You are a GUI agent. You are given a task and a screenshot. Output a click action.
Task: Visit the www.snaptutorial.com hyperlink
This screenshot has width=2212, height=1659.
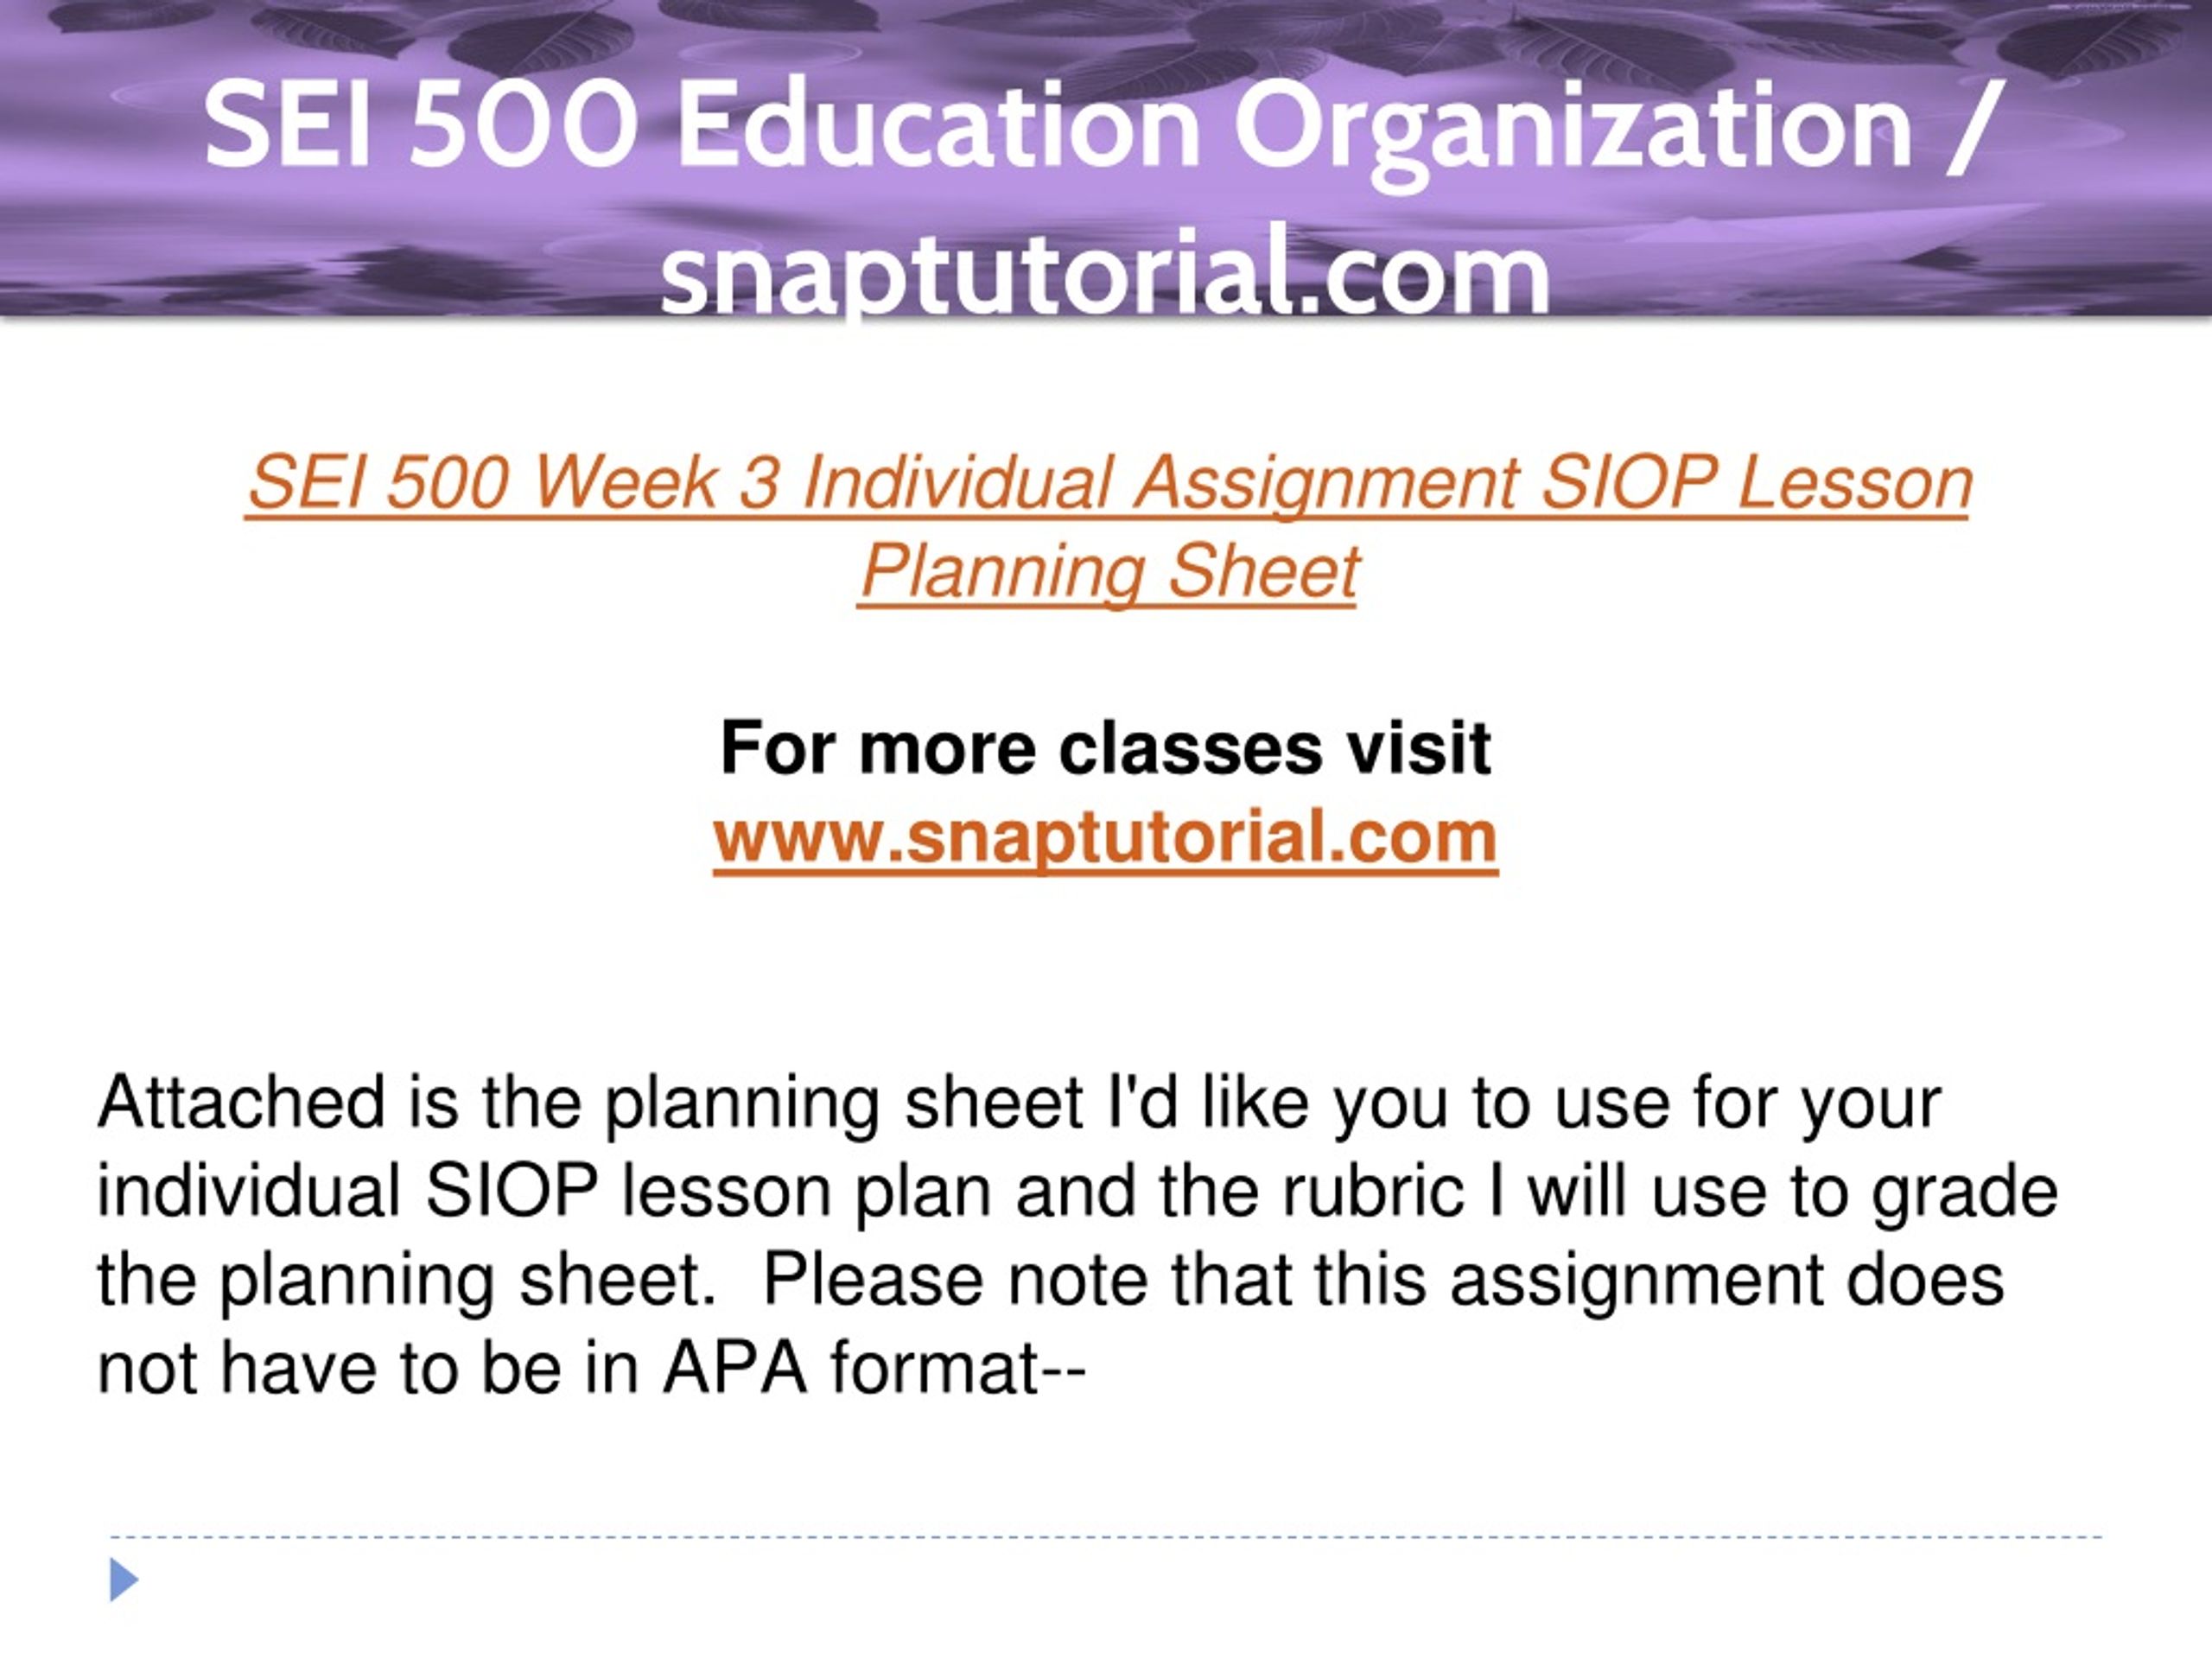tap(1105, 837)
